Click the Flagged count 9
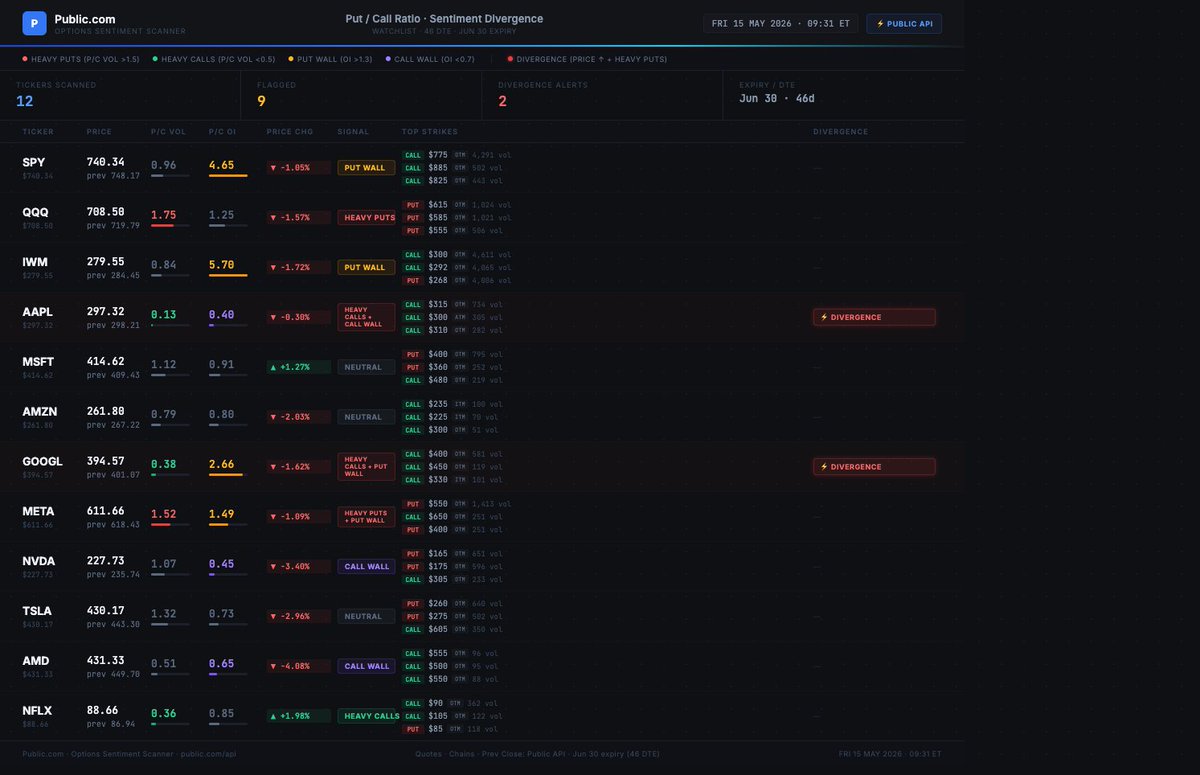The height and width of the screenshot is (775, 1200). (x=261, y=101)
